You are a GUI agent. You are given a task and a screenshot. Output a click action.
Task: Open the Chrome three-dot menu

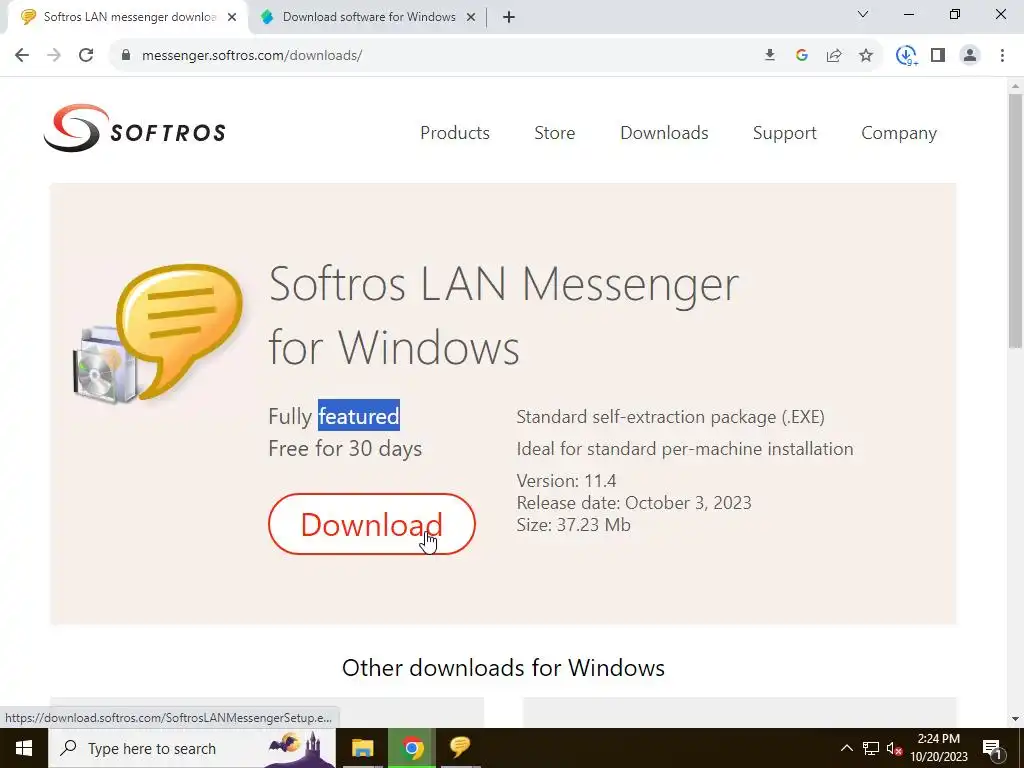1002,56
